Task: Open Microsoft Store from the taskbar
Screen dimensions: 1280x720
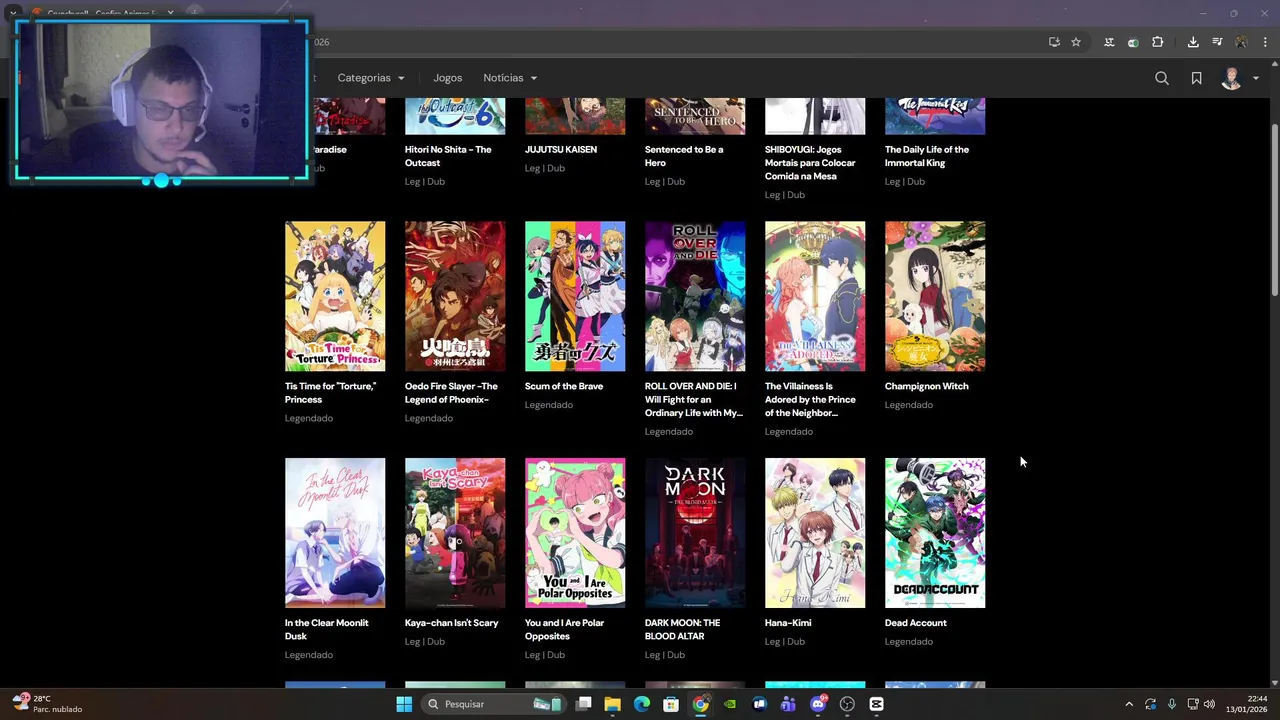Action: (671, 704)
